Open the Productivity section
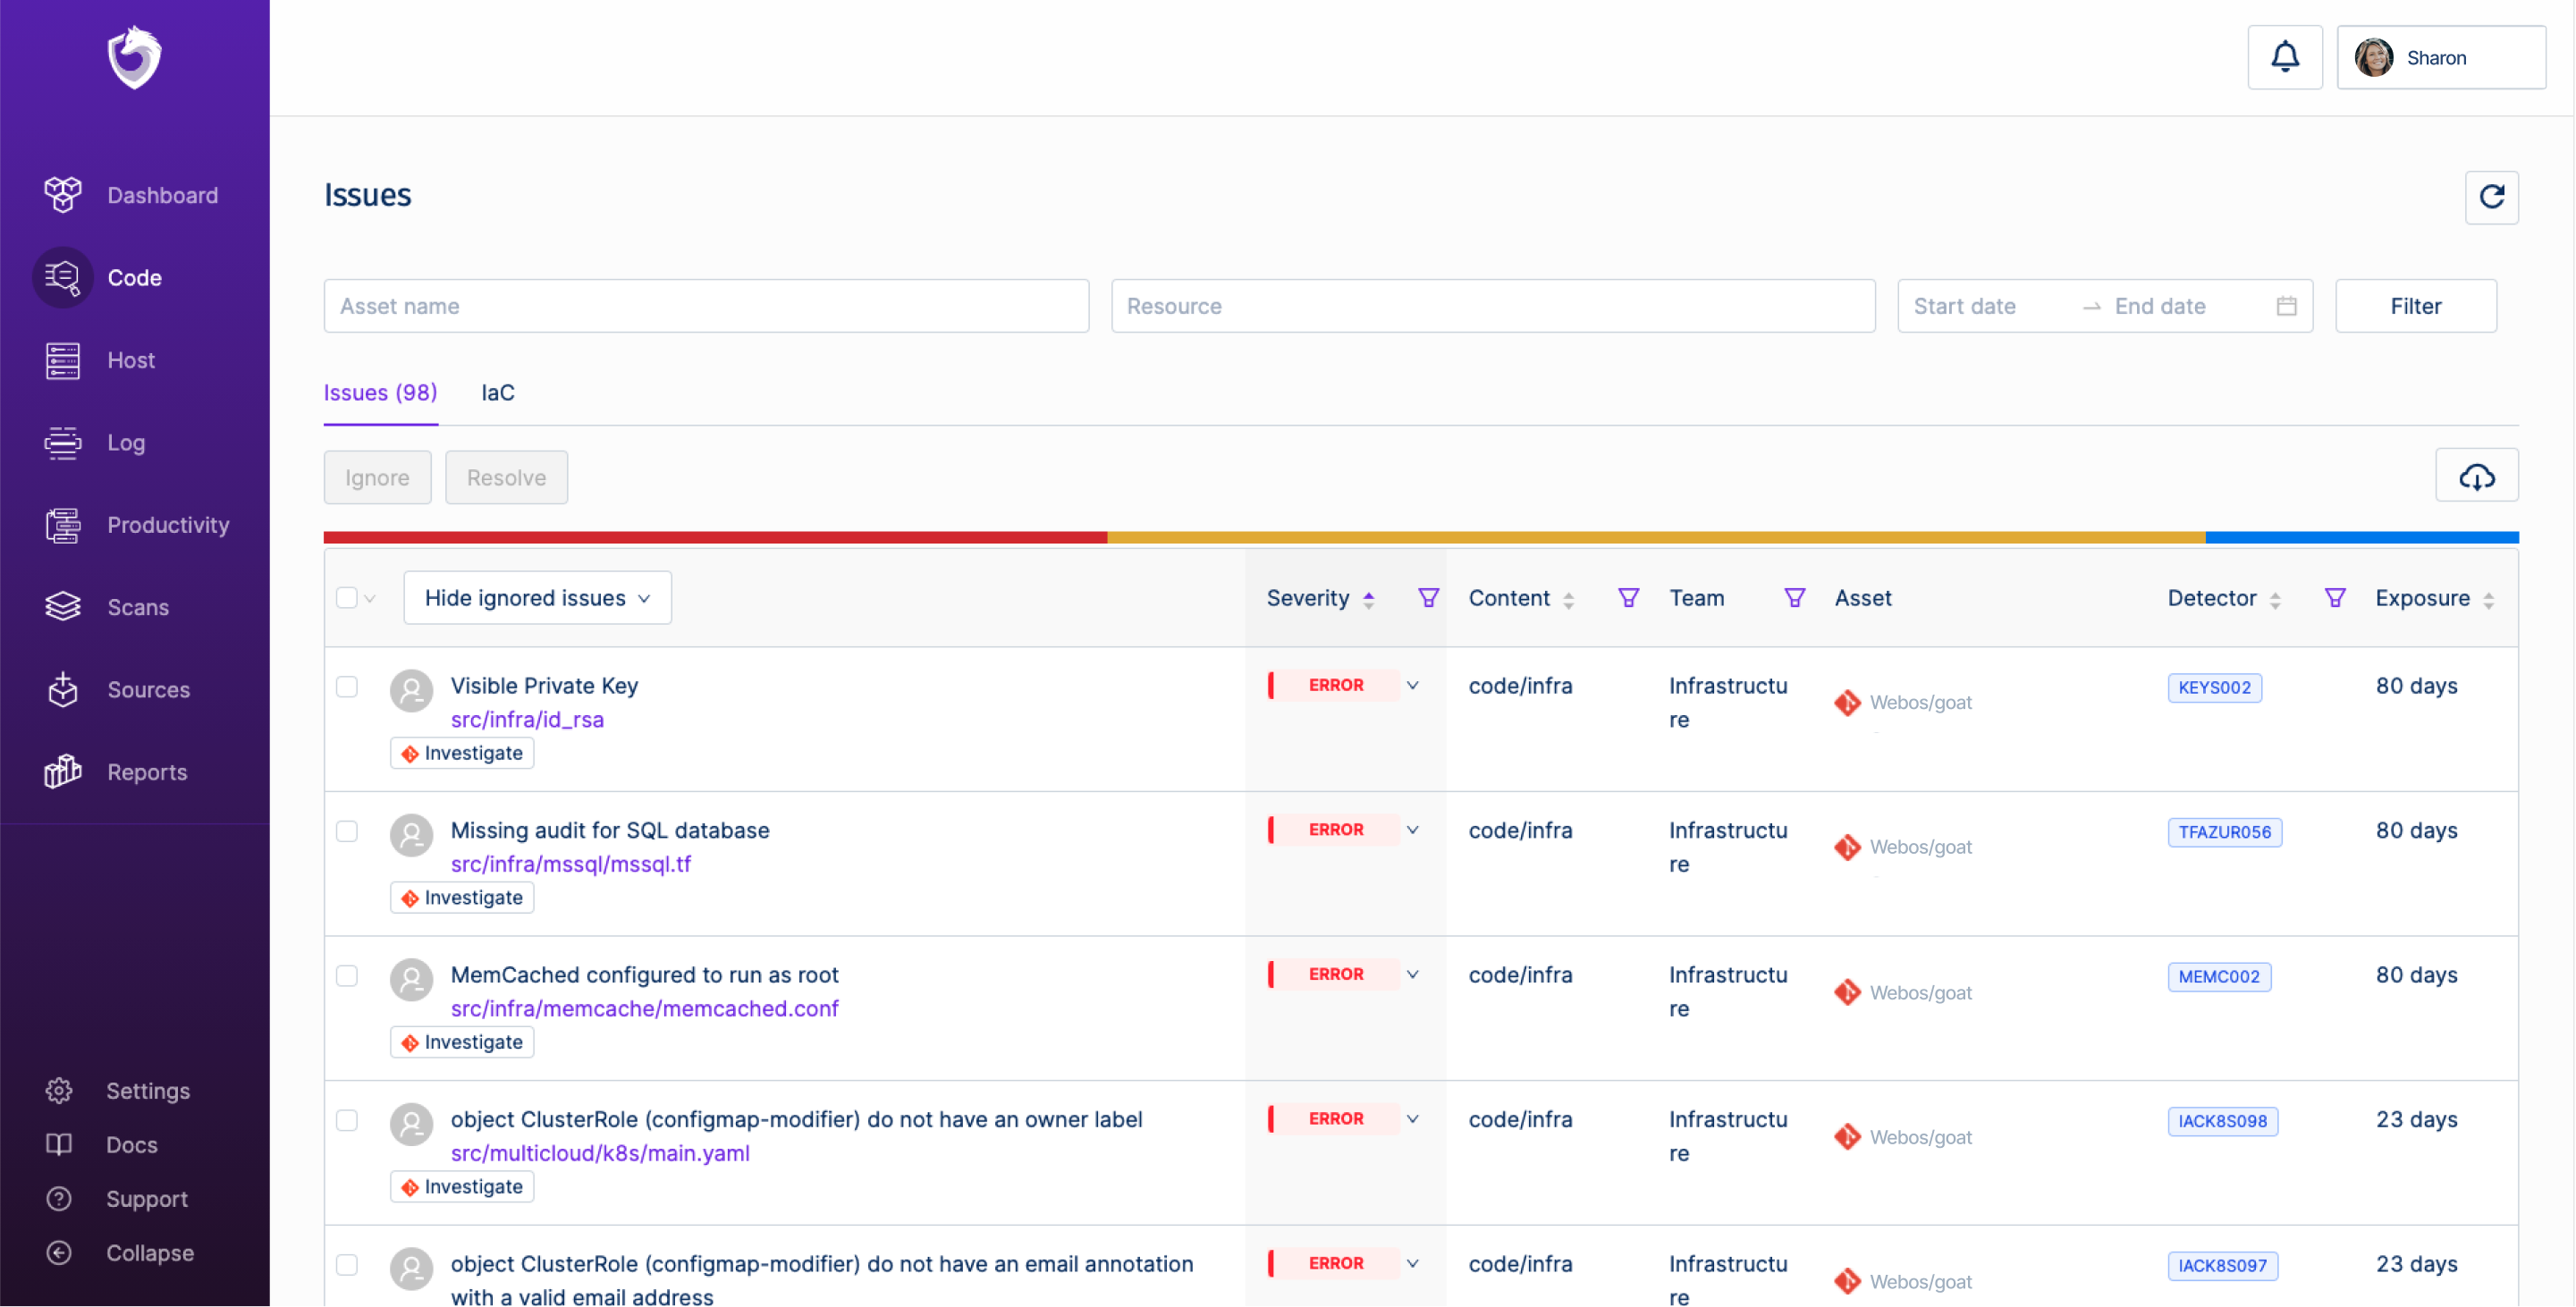Screen dimensions: 2576x1307 click(168, 525)
